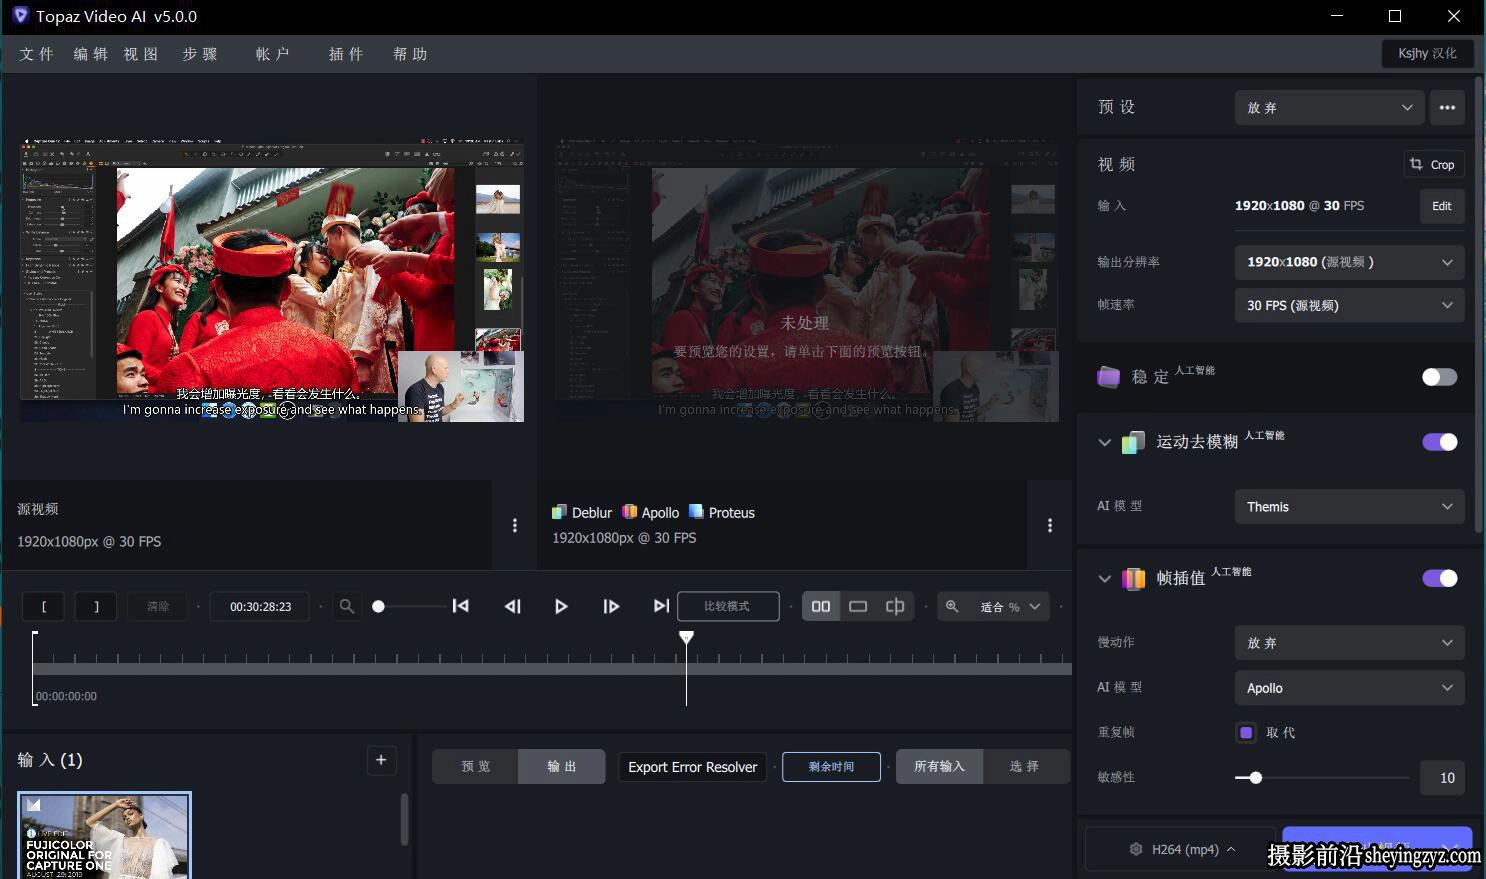The image size is (1486, 879).
Task: Uncheck the duplicate frames replace checkbox
Action: [x=1246, y=733]
